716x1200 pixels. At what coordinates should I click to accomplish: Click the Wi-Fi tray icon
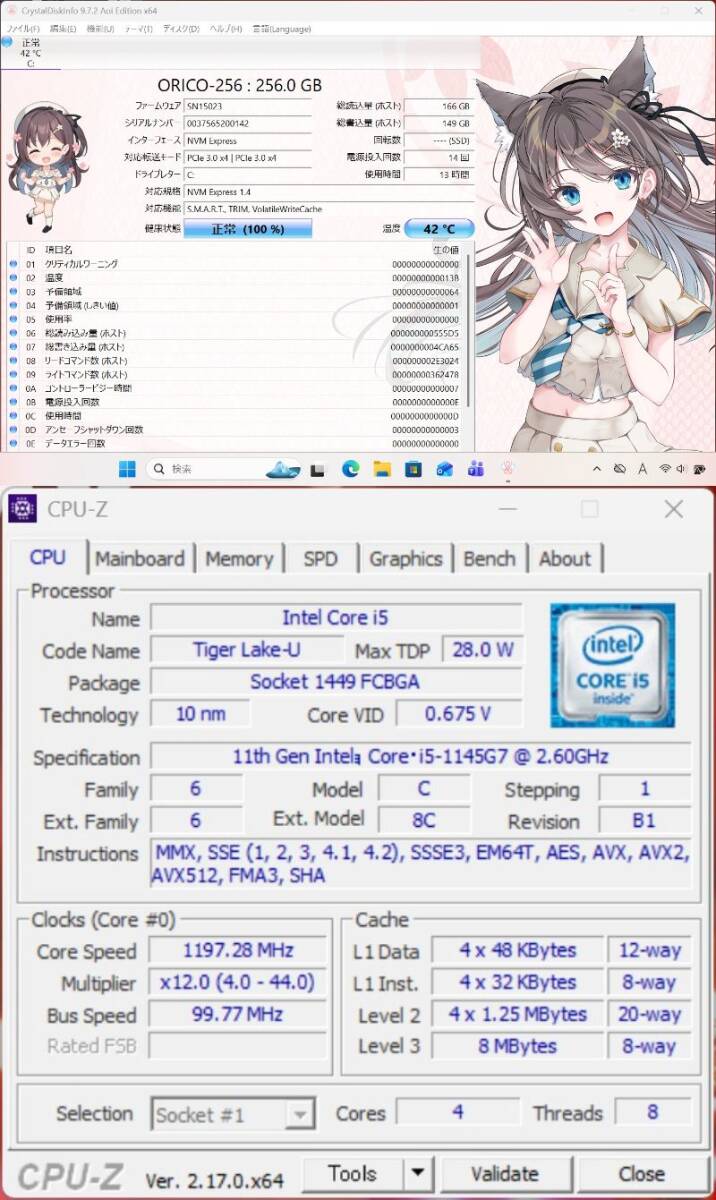(x=665, y=468)
